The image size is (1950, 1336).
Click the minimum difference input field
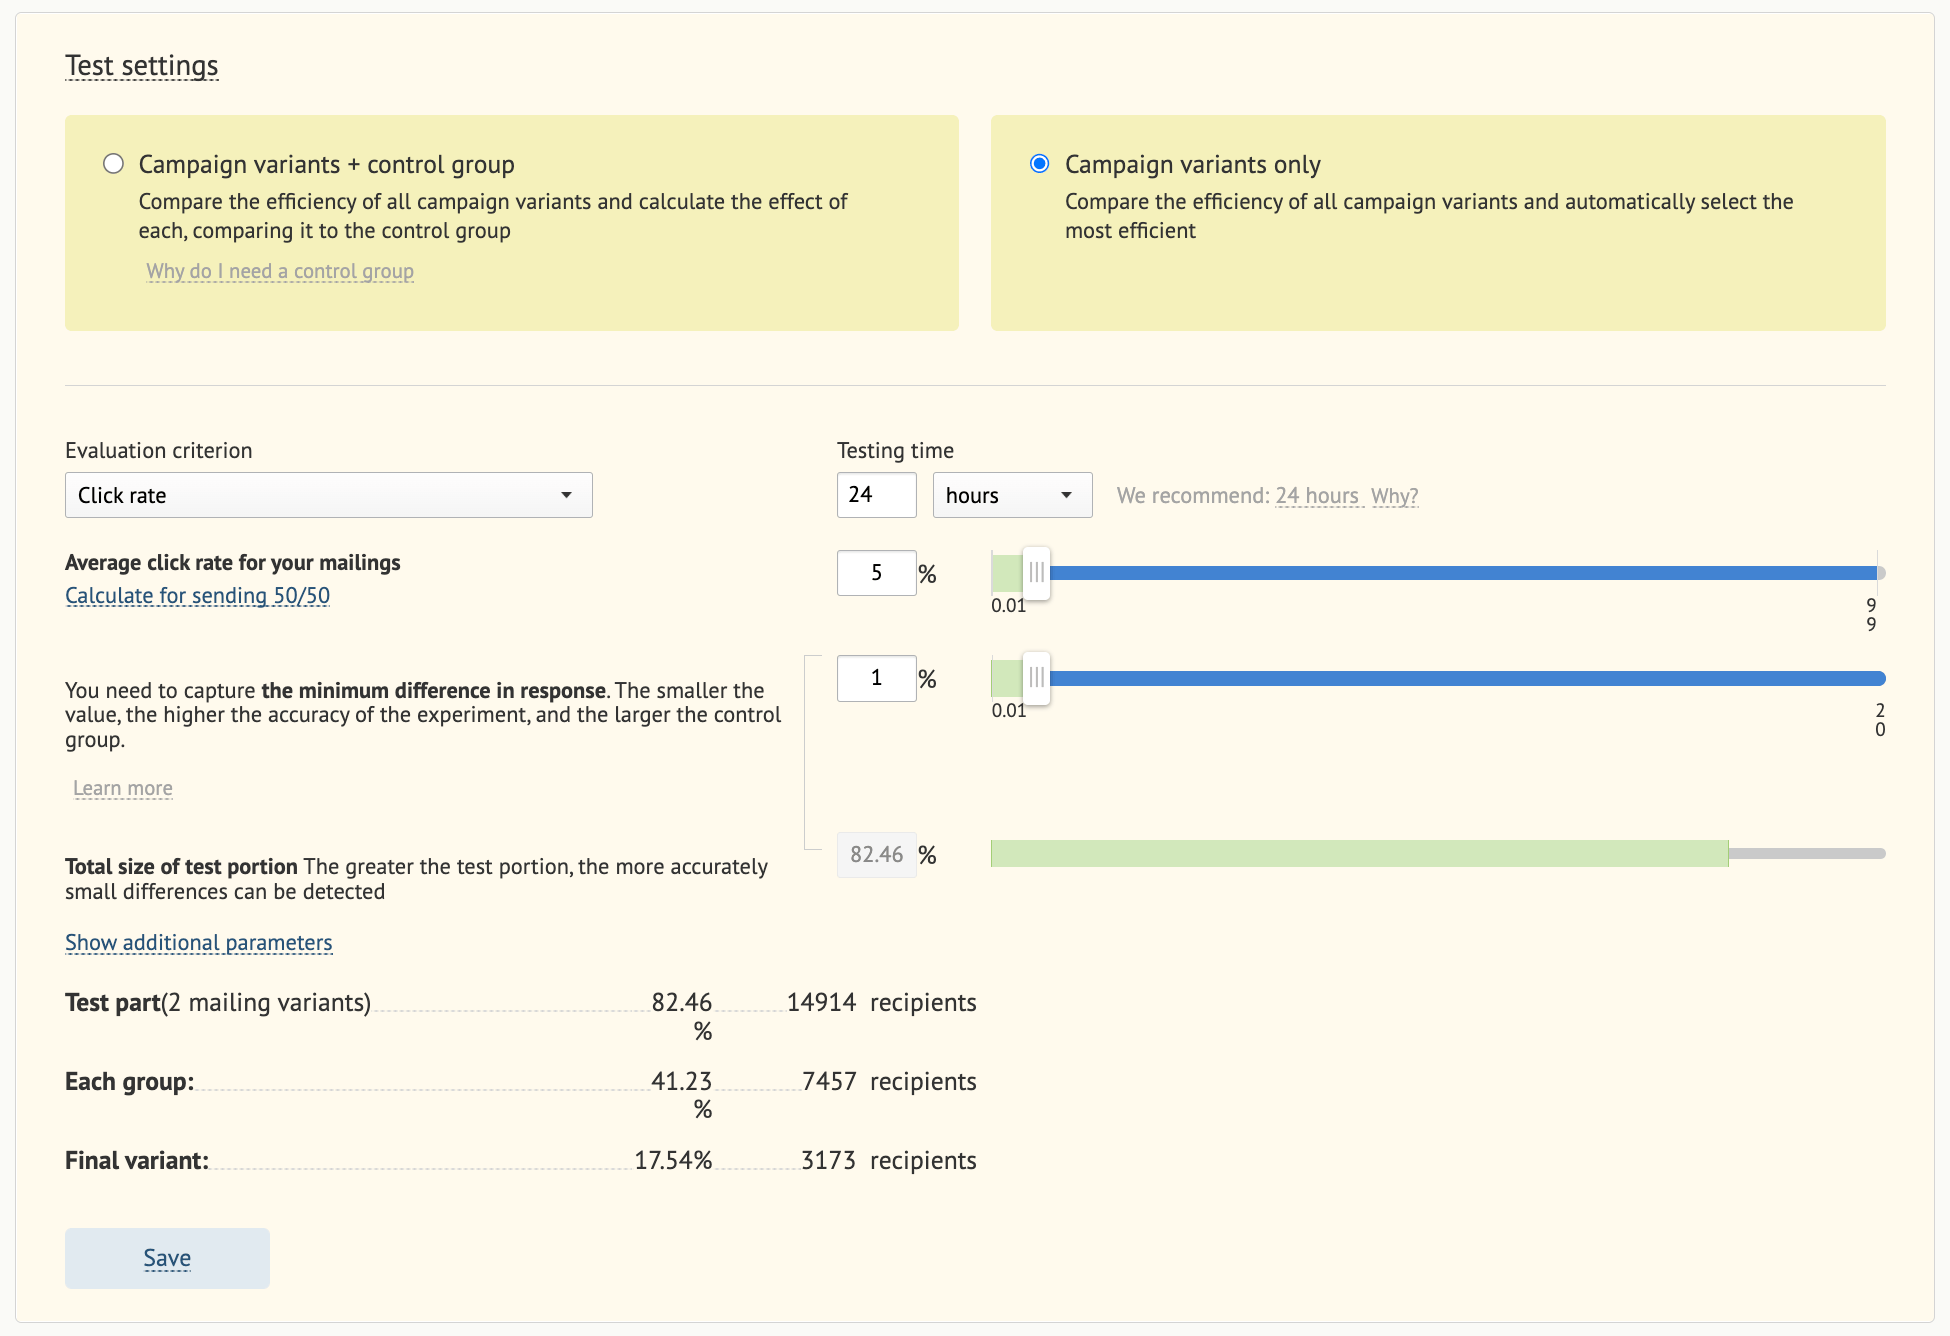coord(876,678)
